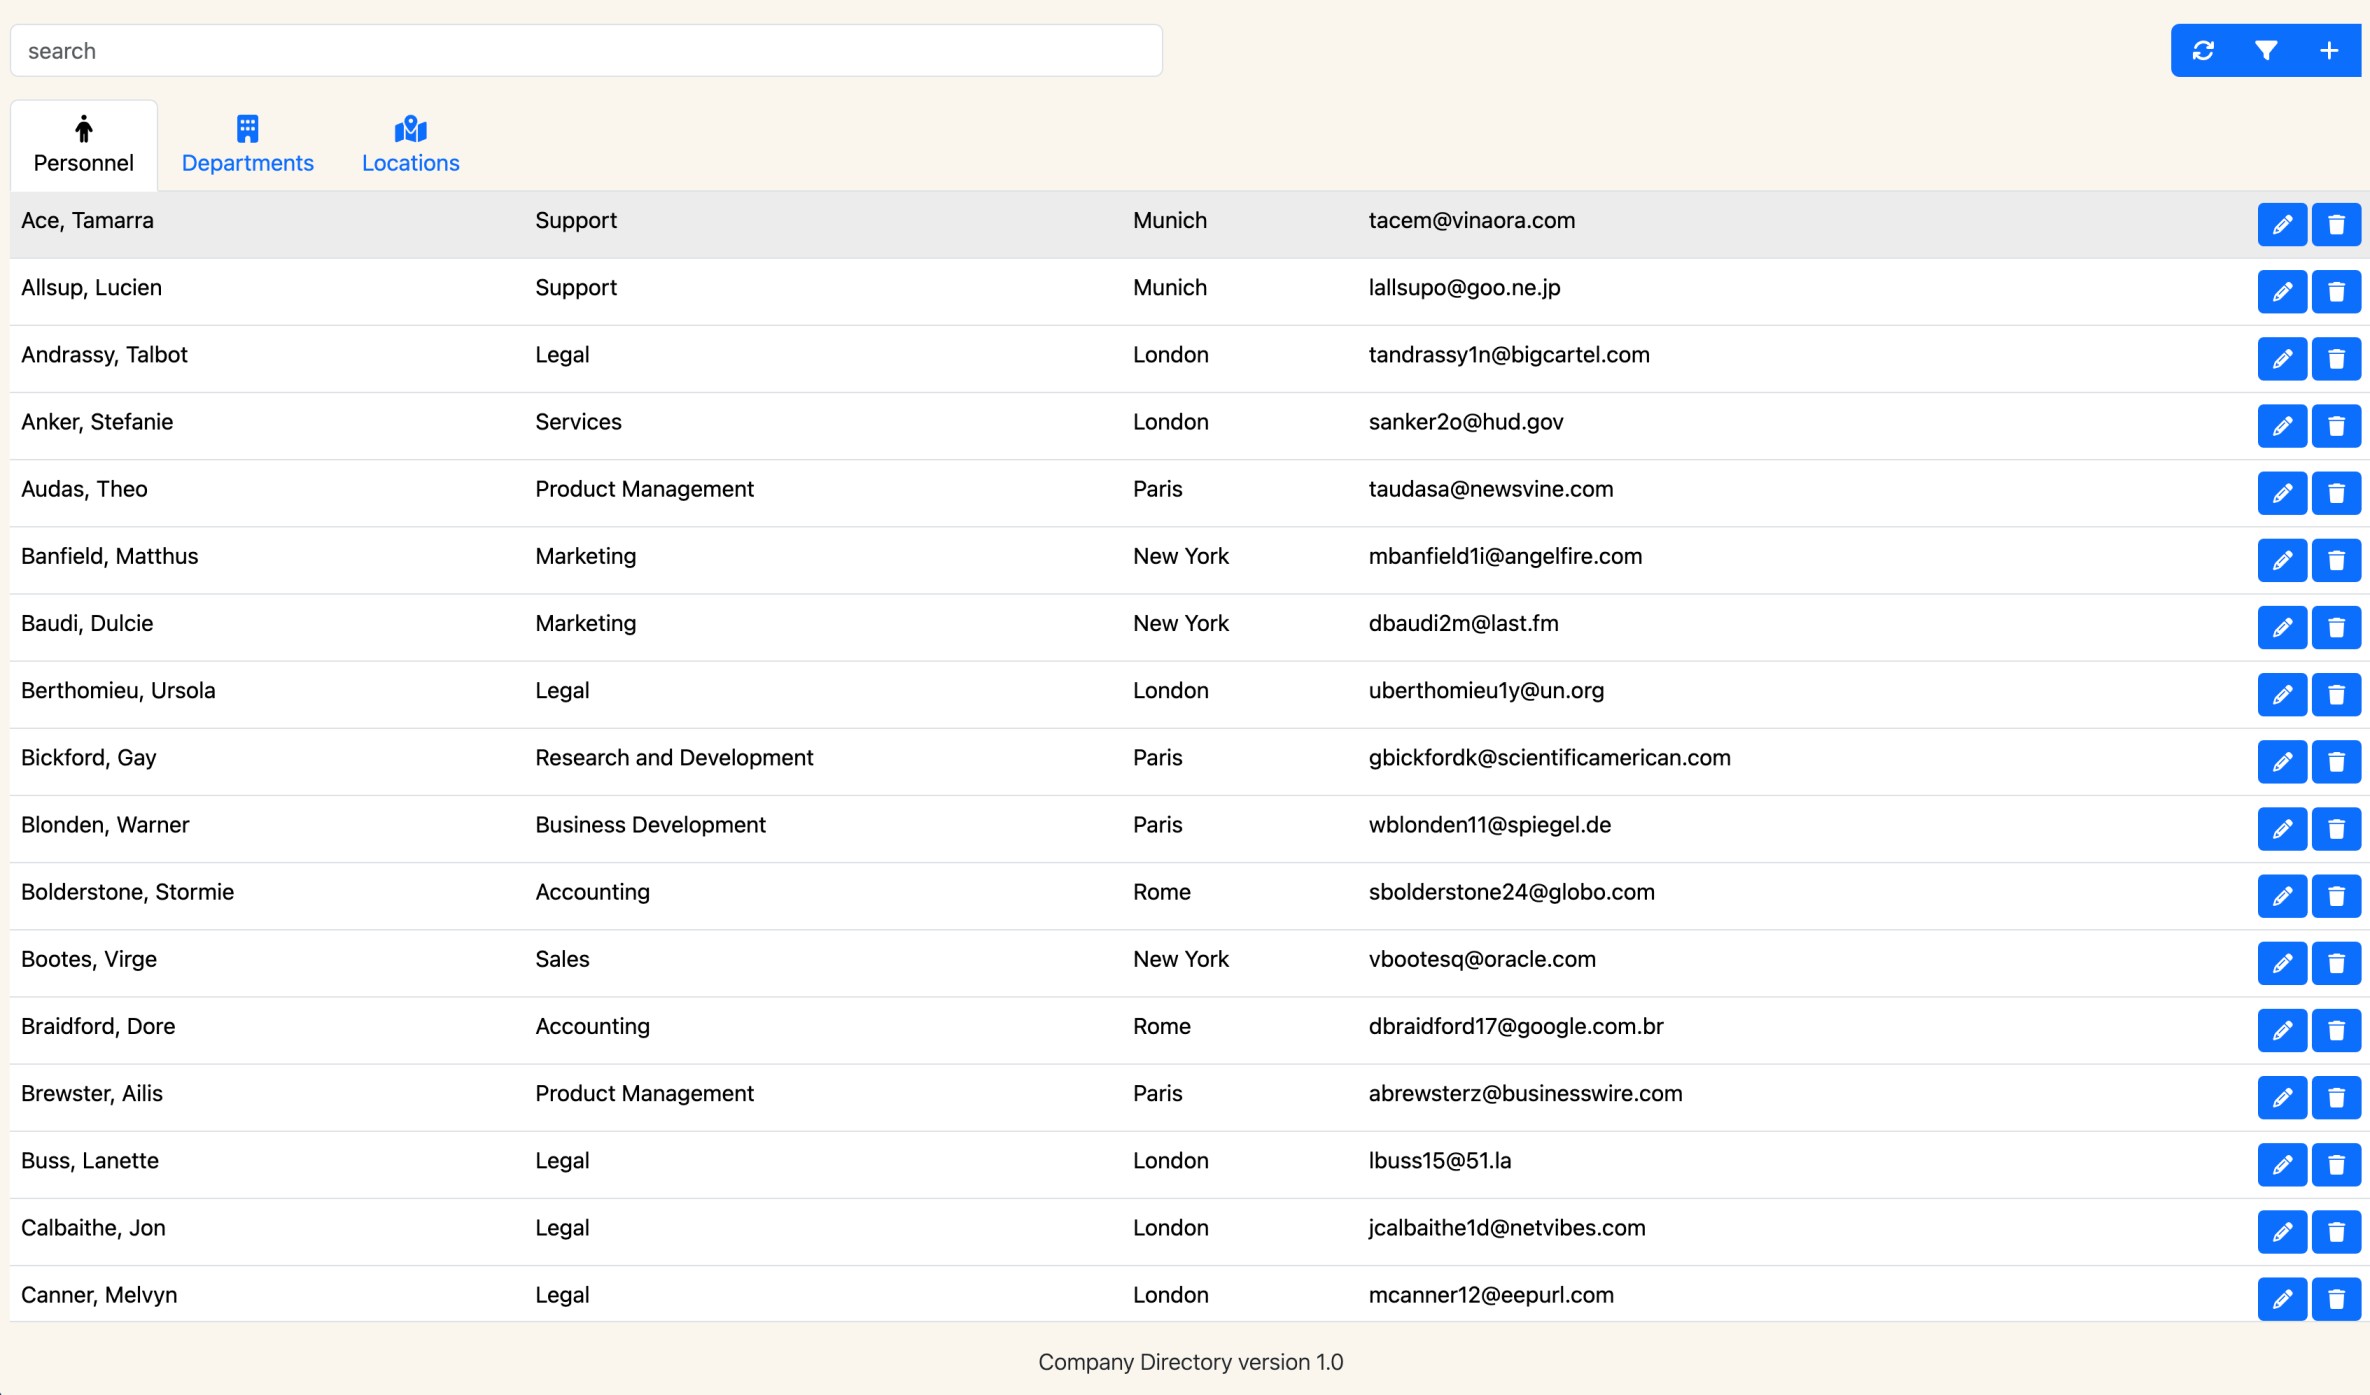2370x1395 pixels.
Task: Click into the search field
Action: (x=586, y=50)
